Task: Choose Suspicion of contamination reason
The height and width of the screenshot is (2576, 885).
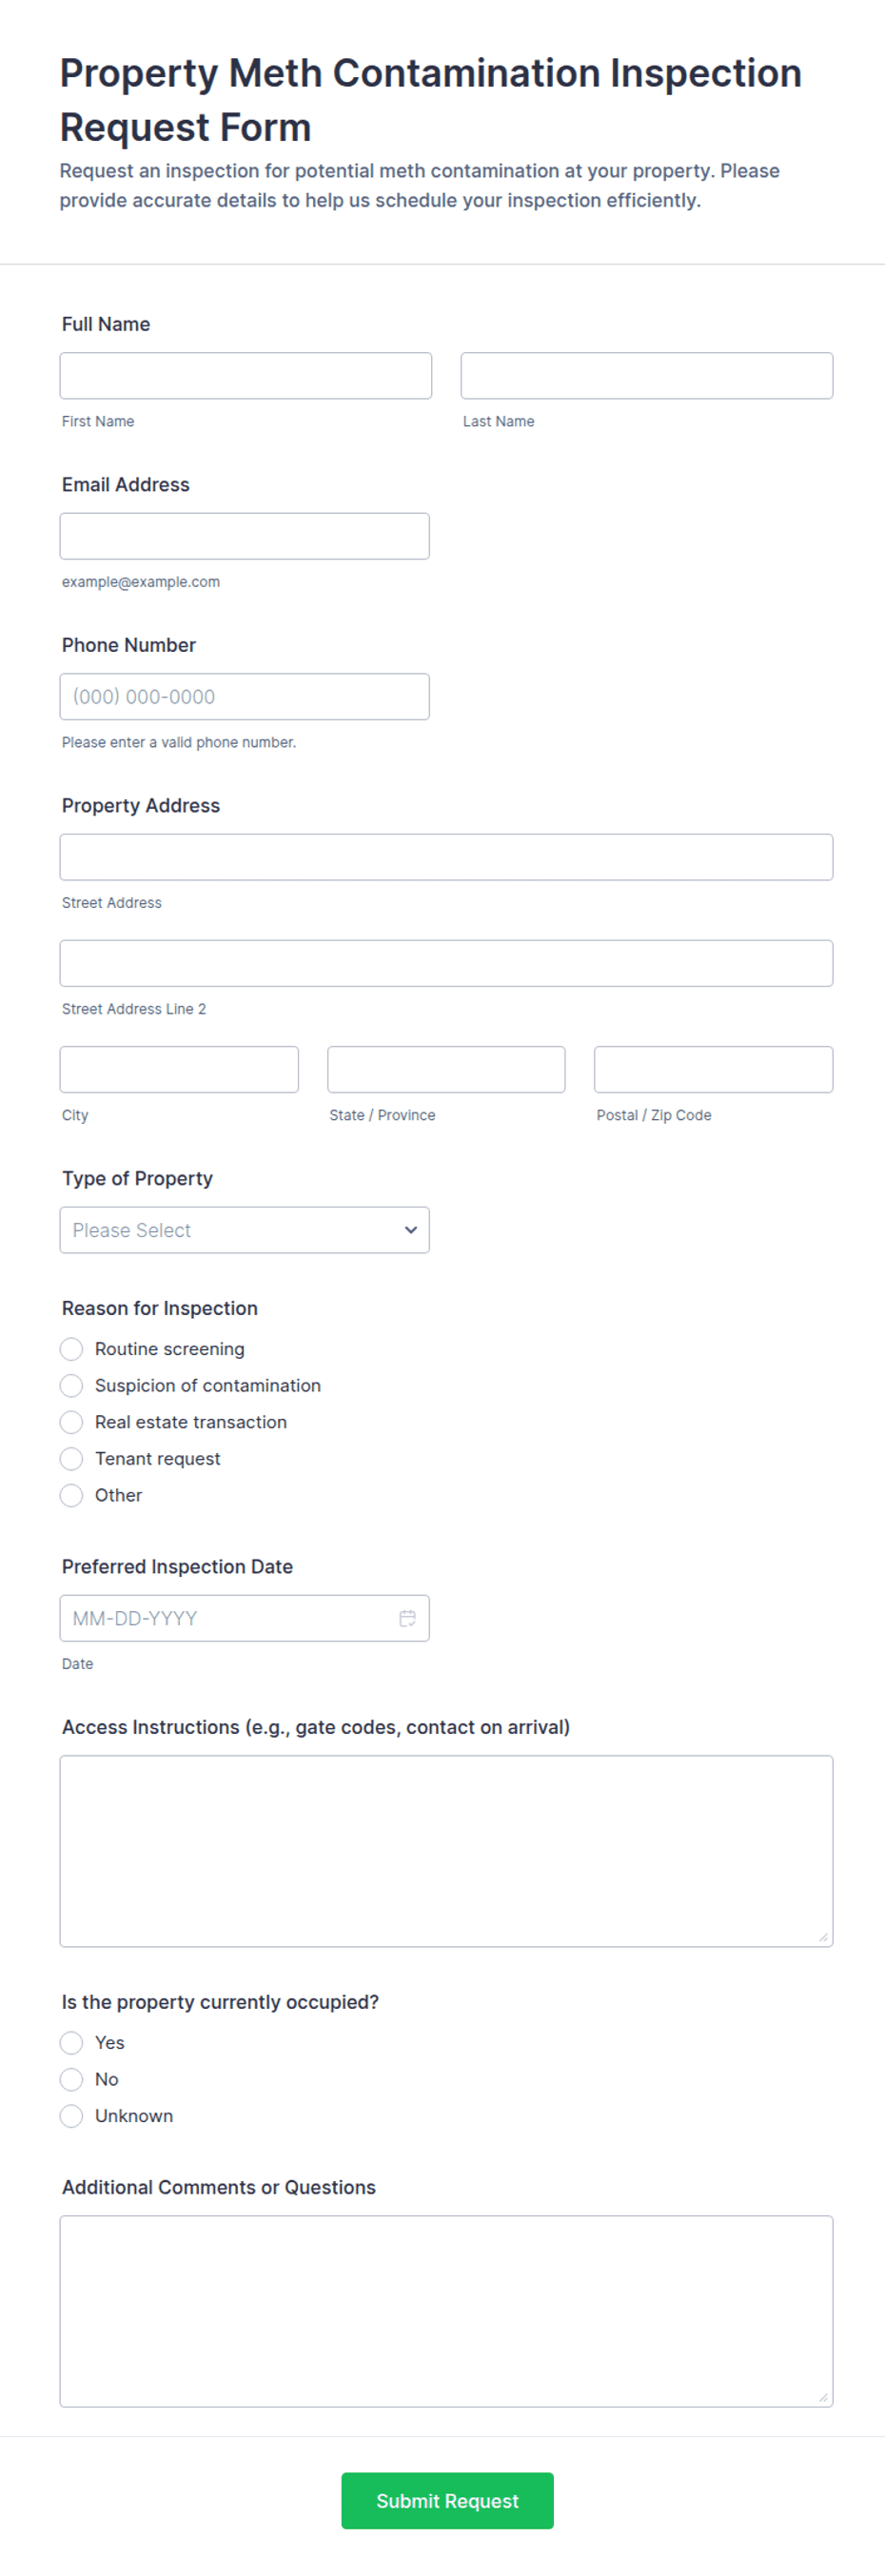Action: point(71,1386)
